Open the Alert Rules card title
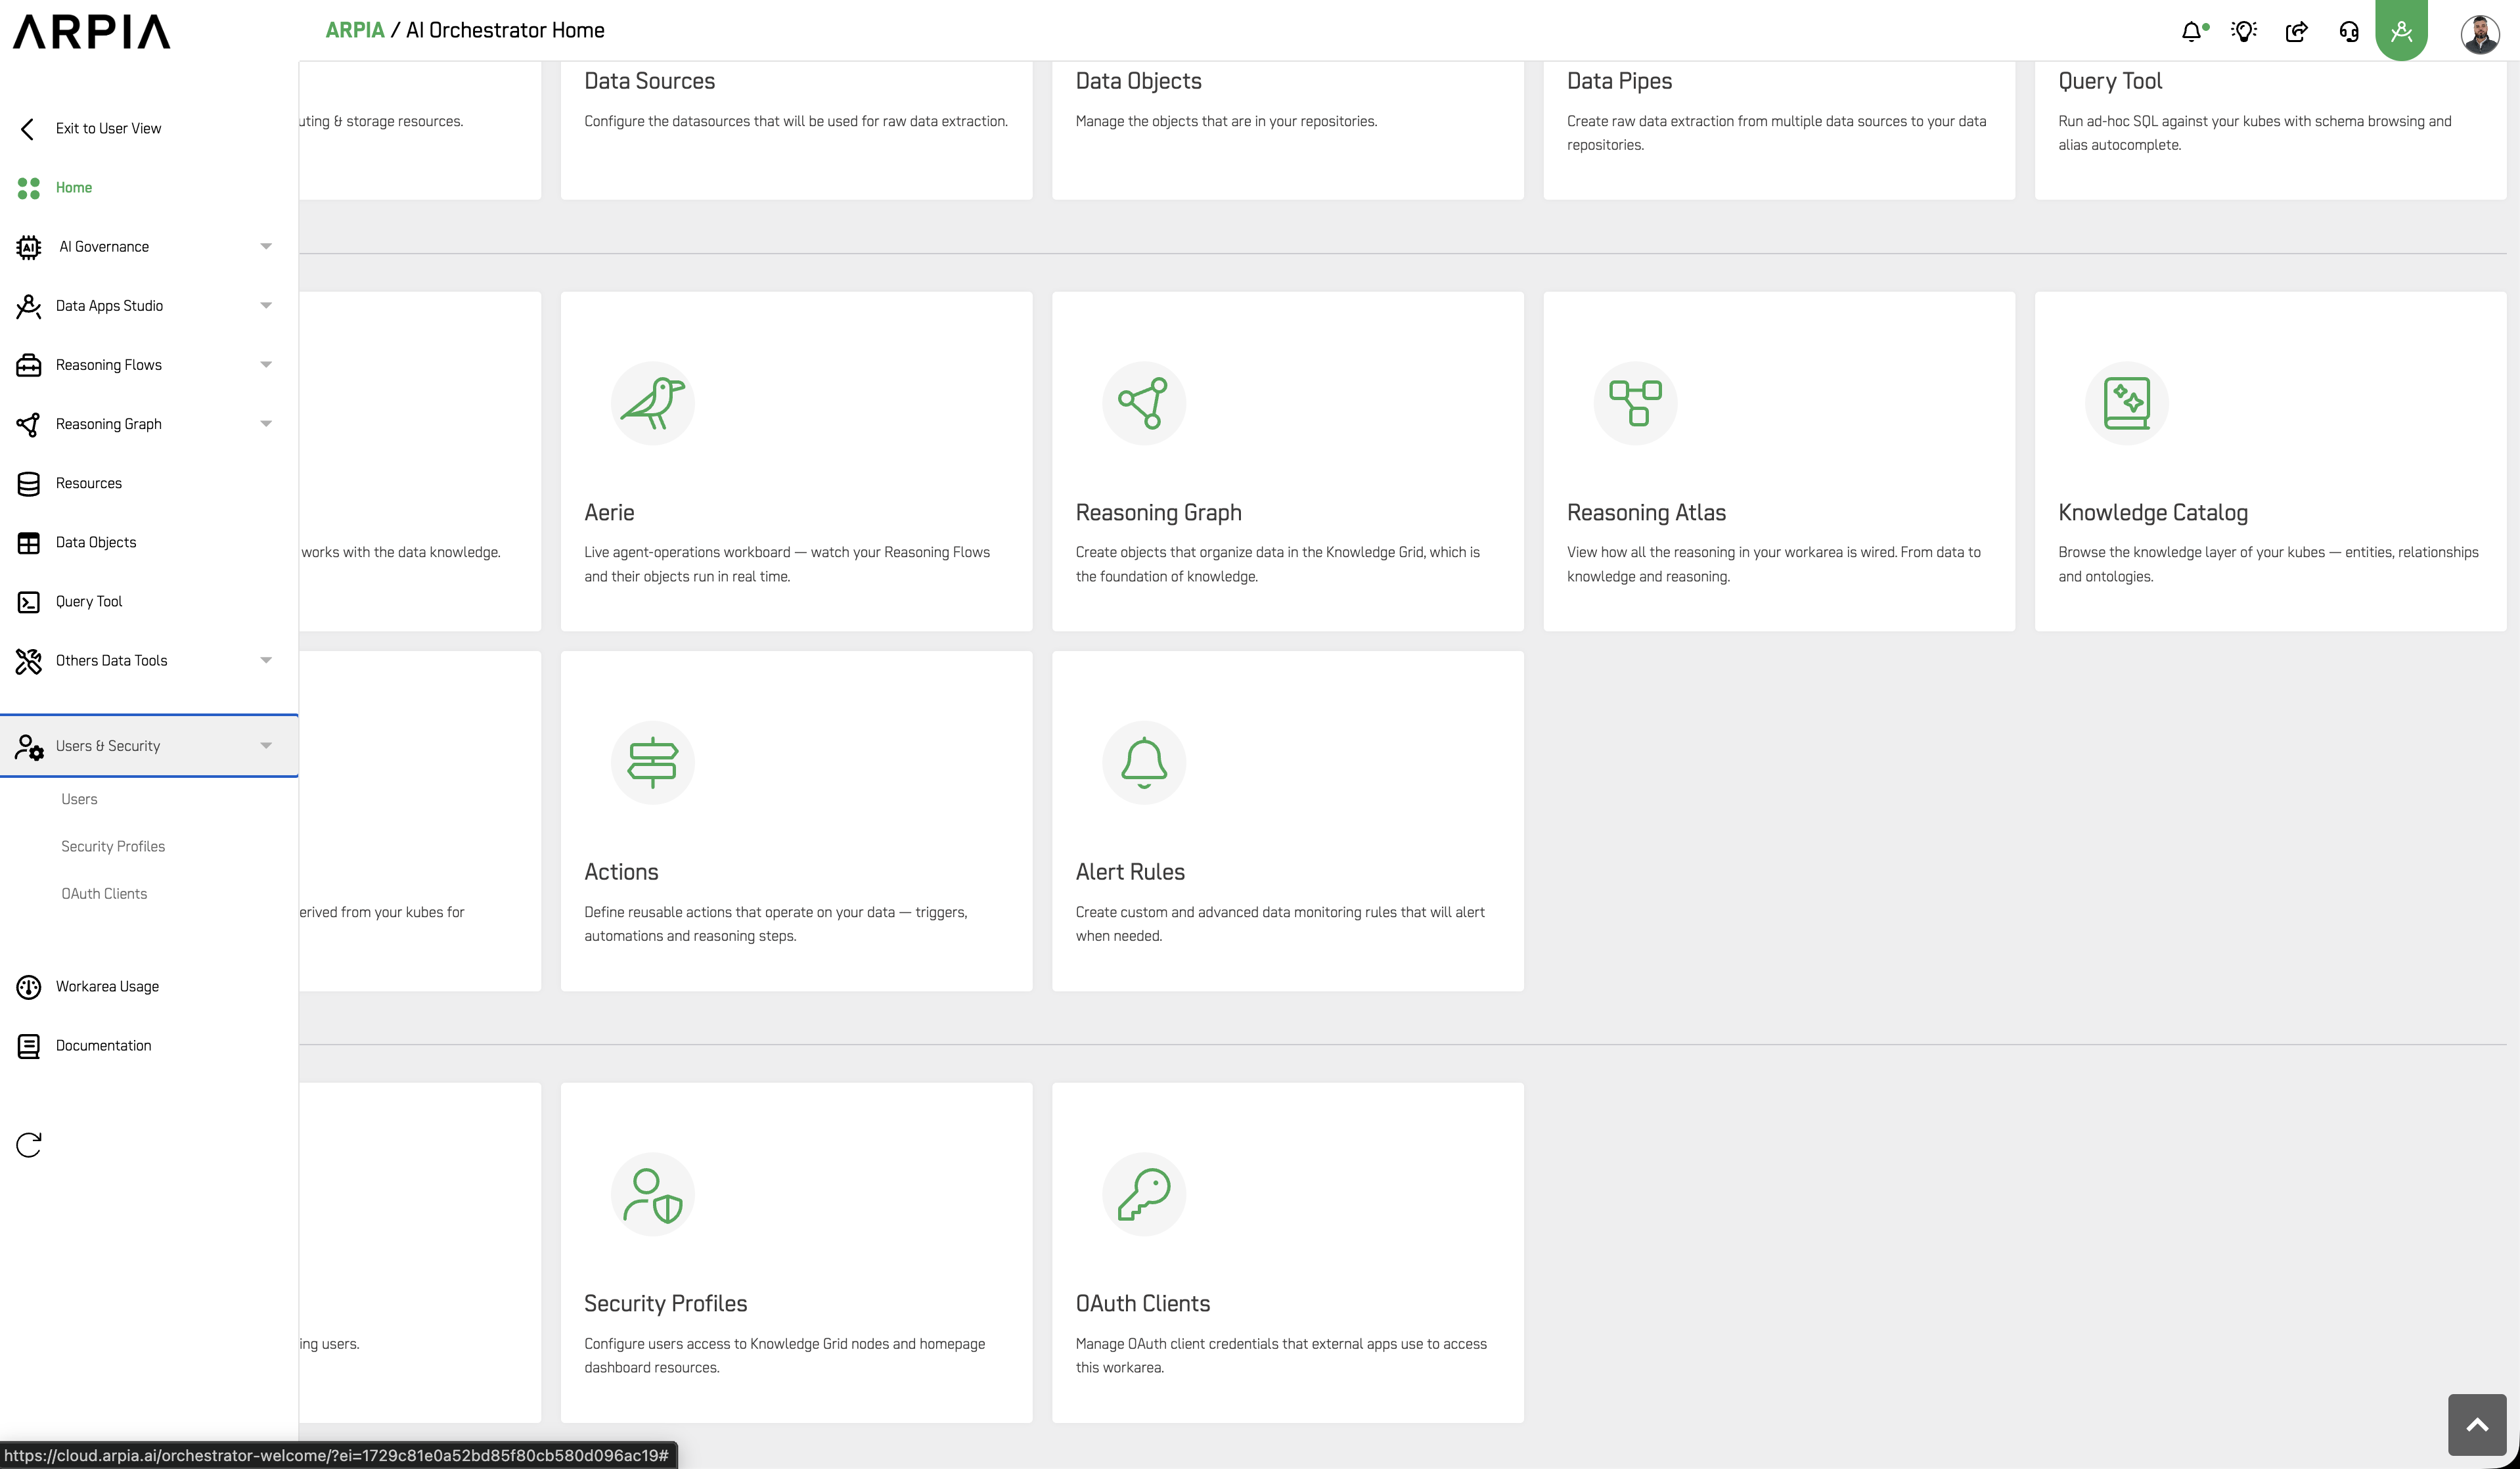Viewport: 2520px width, 1469px height. (x=1130, y=872)
